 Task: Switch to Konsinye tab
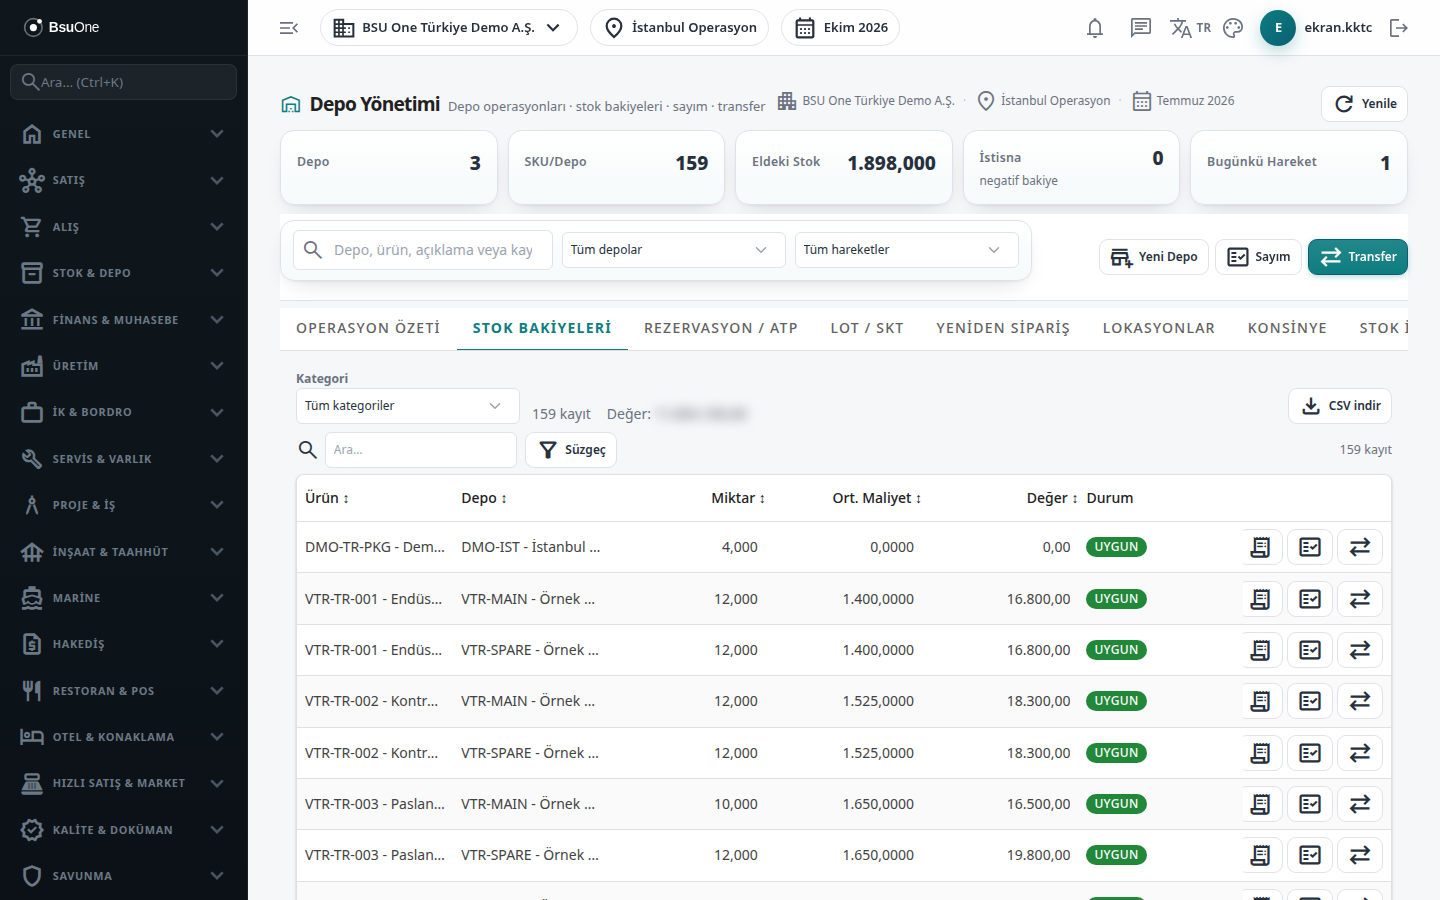pyautogui.click(x=1287, y=328)
